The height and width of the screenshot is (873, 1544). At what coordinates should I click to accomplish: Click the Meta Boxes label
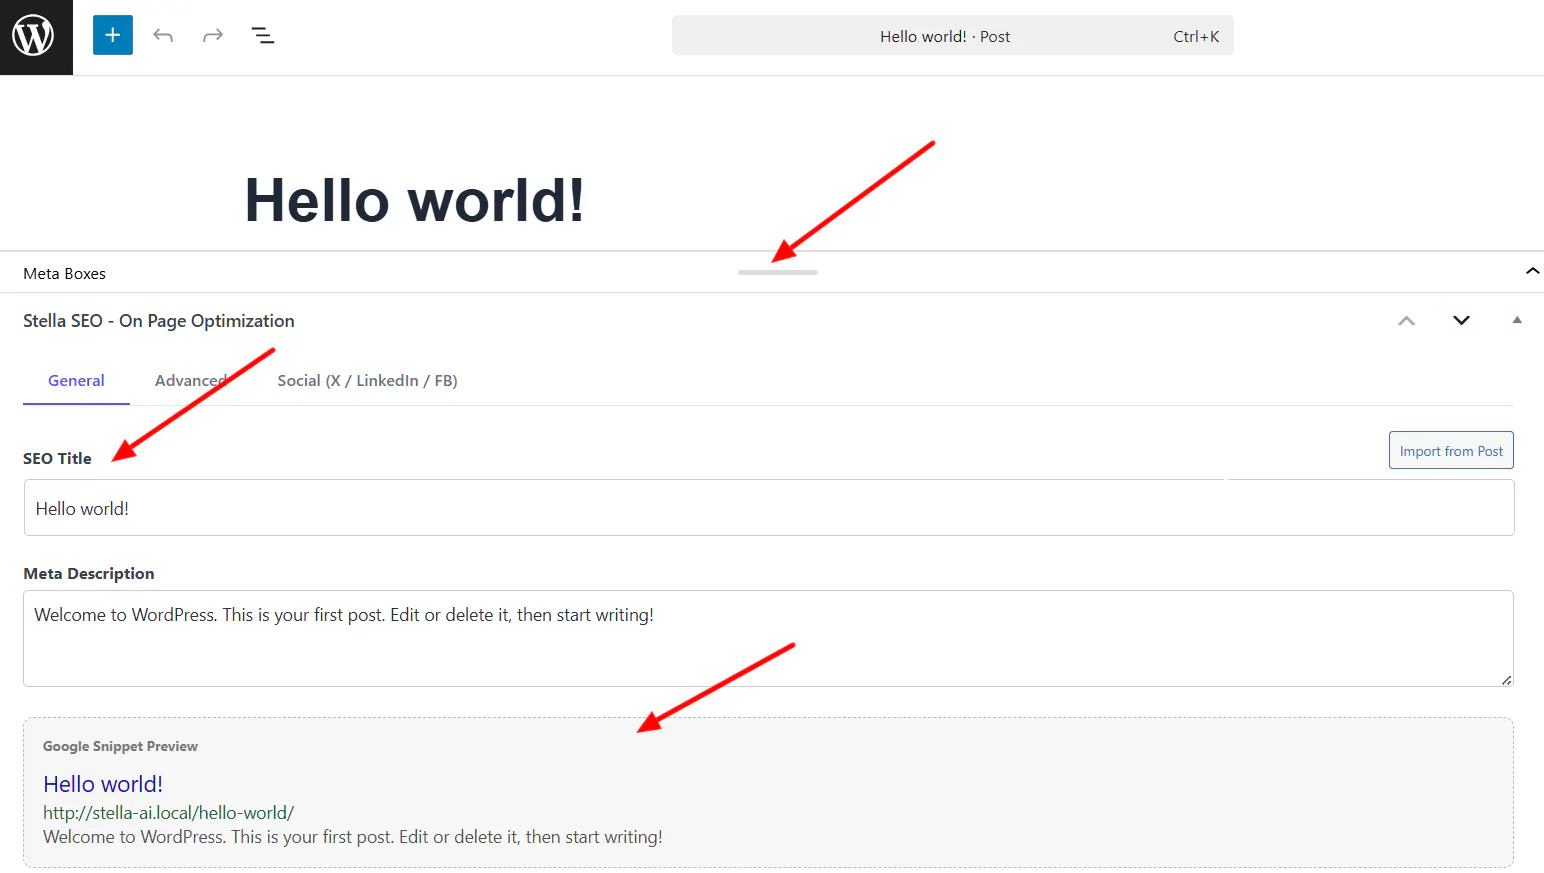(x=64, y=274)
